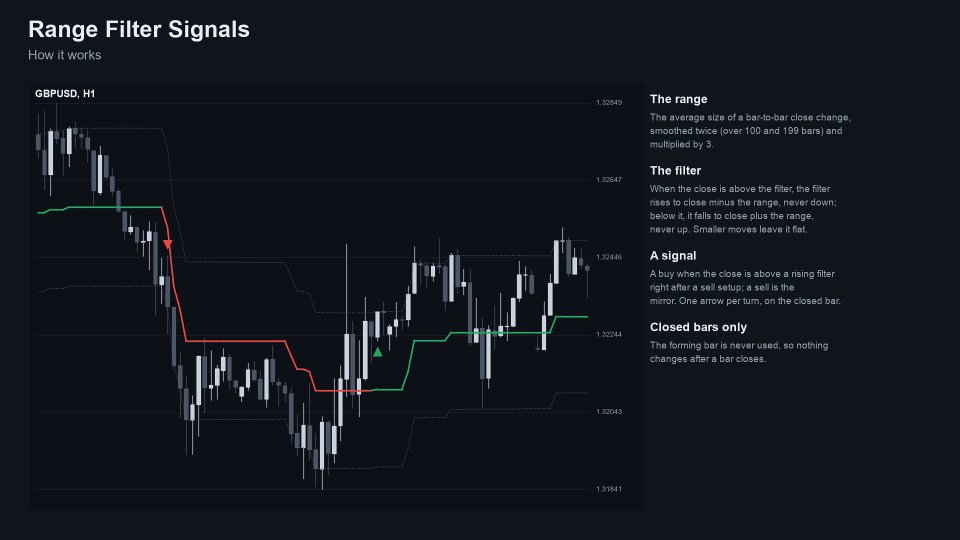The width and height of the screenshot is (960, 540).
Task: Click the 1.32043 price axis label
Action: tap(609, 412)
